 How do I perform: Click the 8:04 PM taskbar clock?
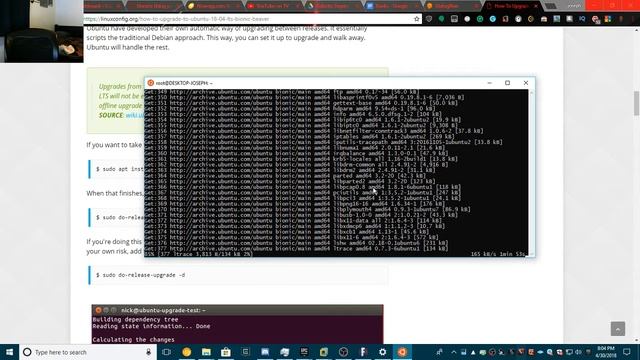606,352
